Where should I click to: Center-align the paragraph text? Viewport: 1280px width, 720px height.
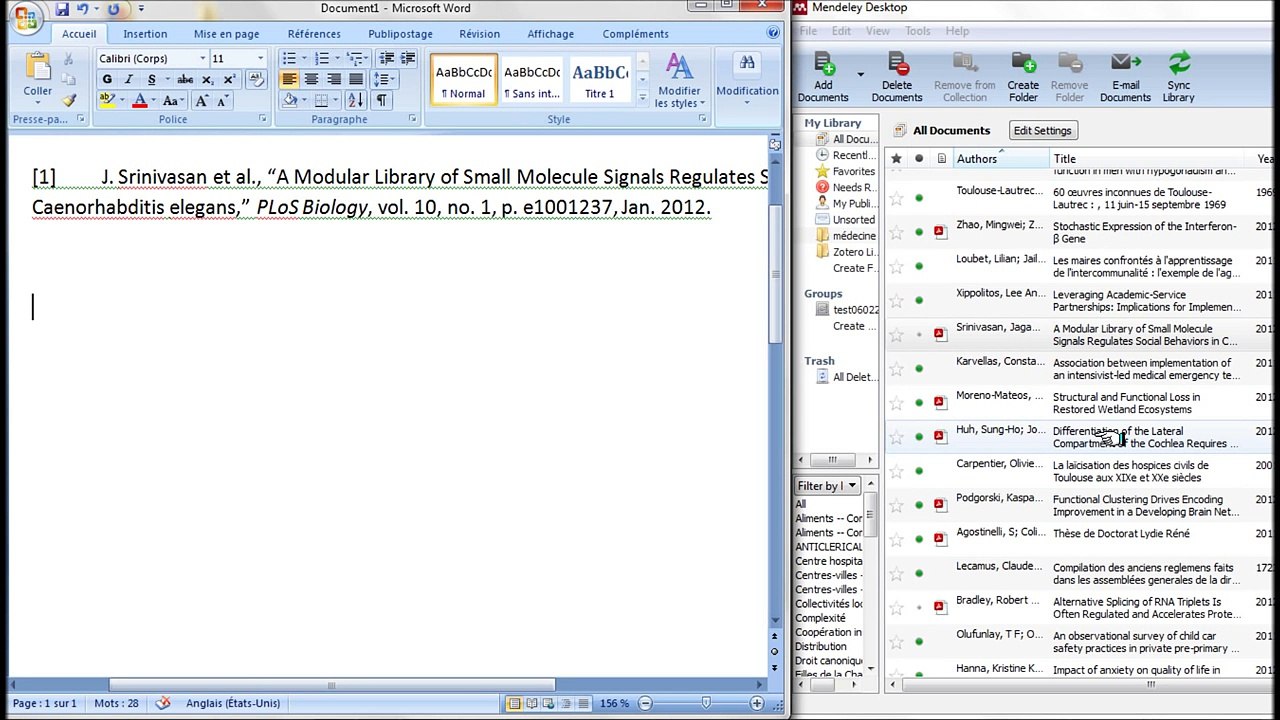(x=311, y=80)
